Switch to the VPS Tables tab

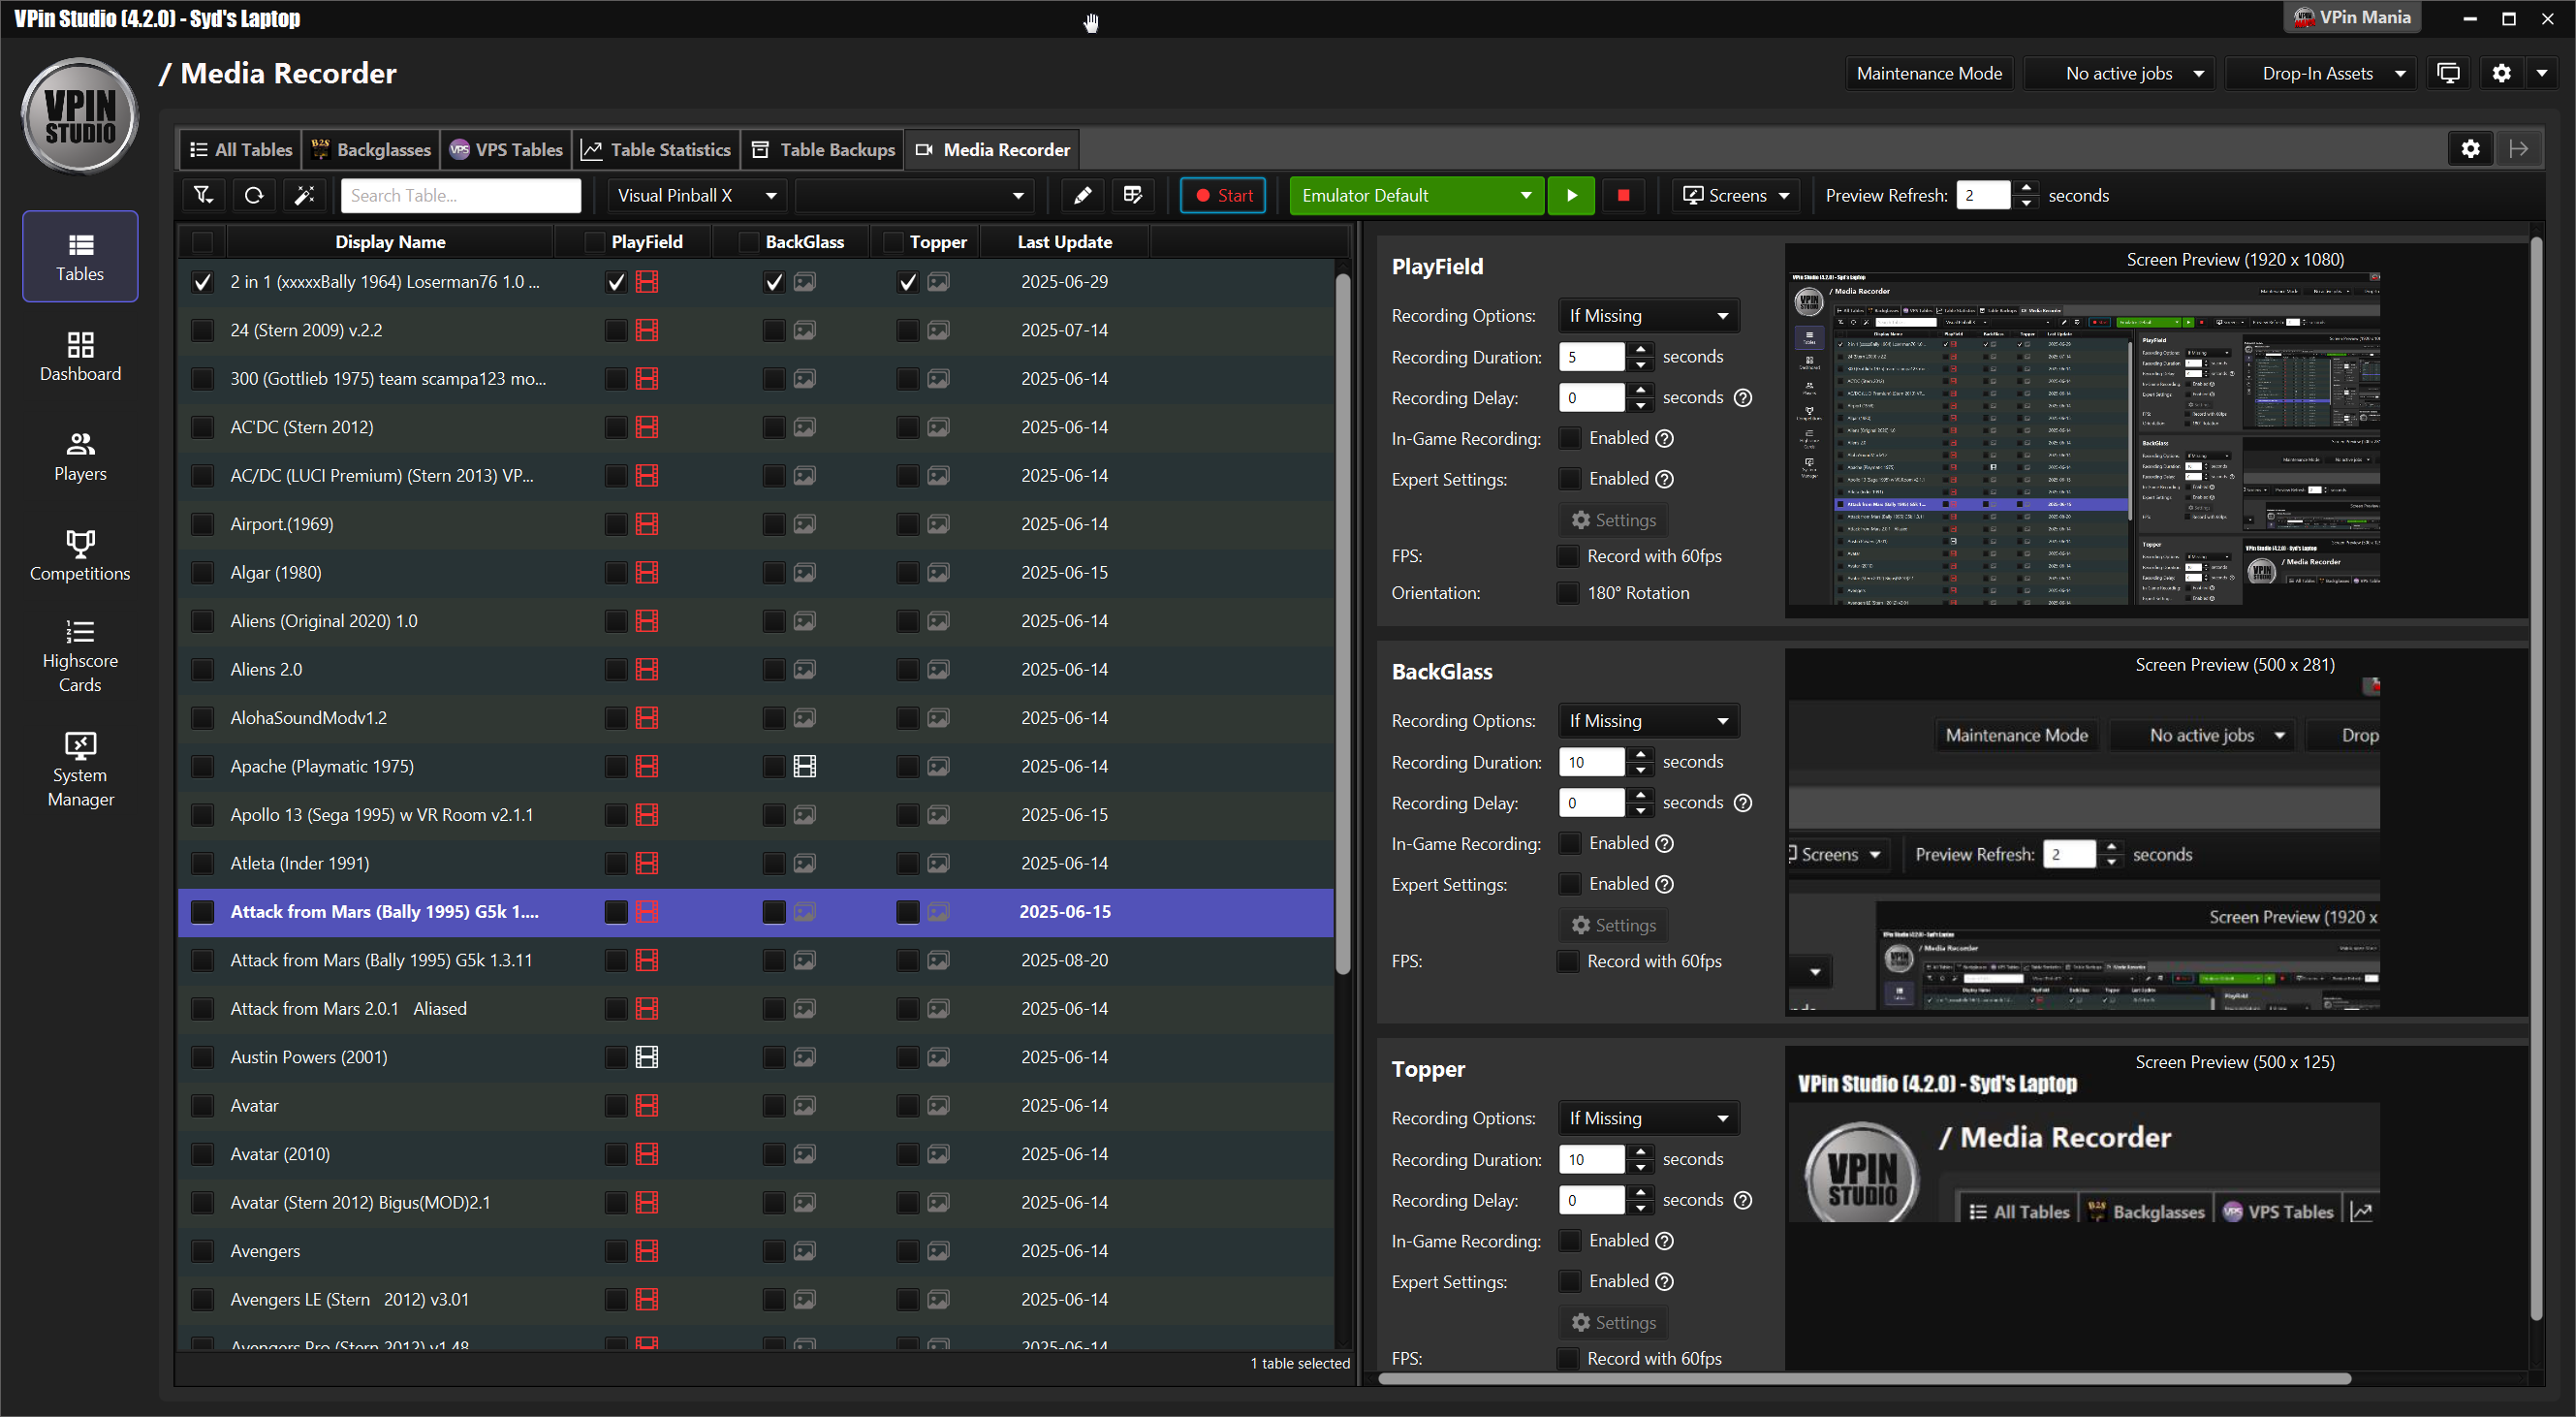(506, 149)
